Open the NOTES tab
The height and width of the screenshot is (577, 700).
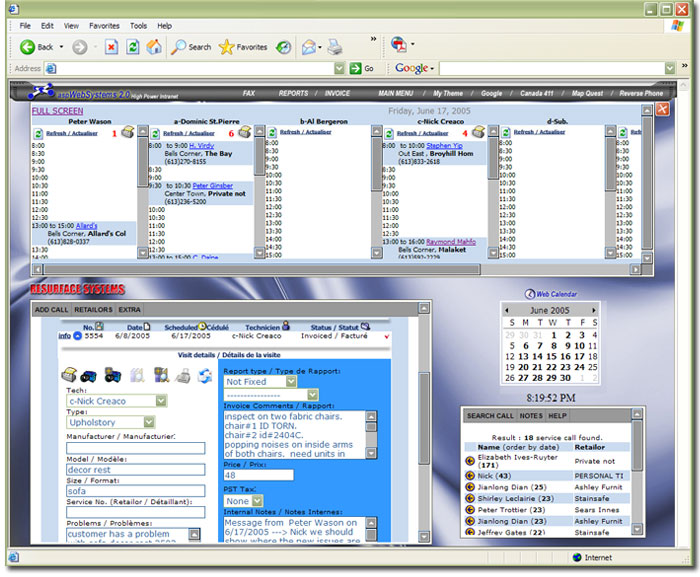click(531, 416)
